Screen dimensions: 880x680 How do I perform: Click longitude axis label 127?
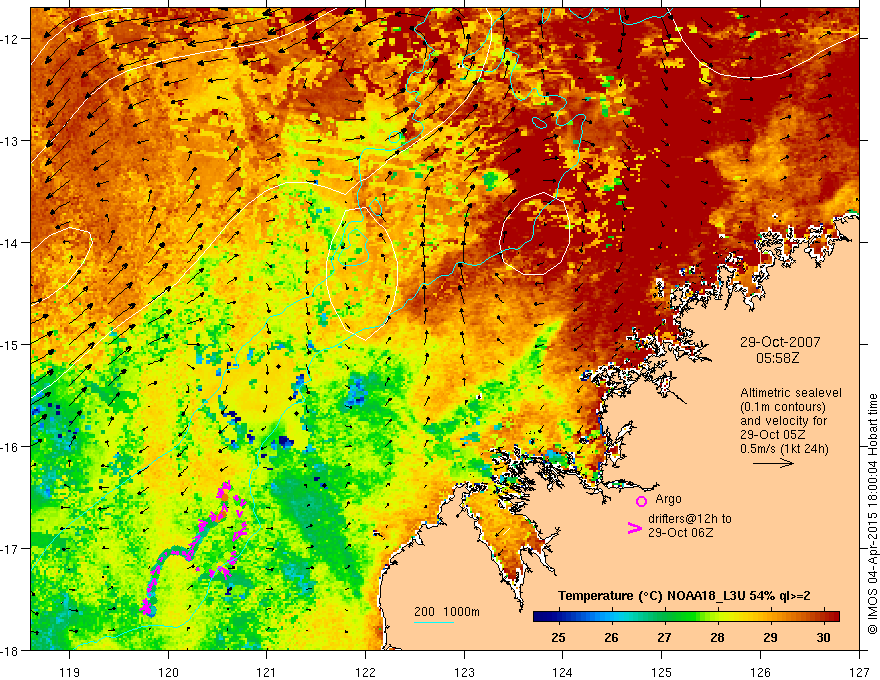point(859,672)
